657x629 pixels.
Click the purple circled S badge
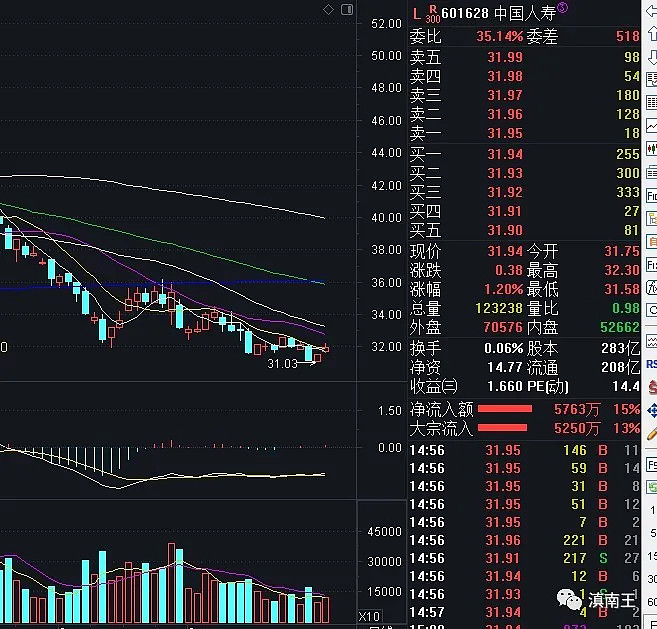click(x=562, y=7)
